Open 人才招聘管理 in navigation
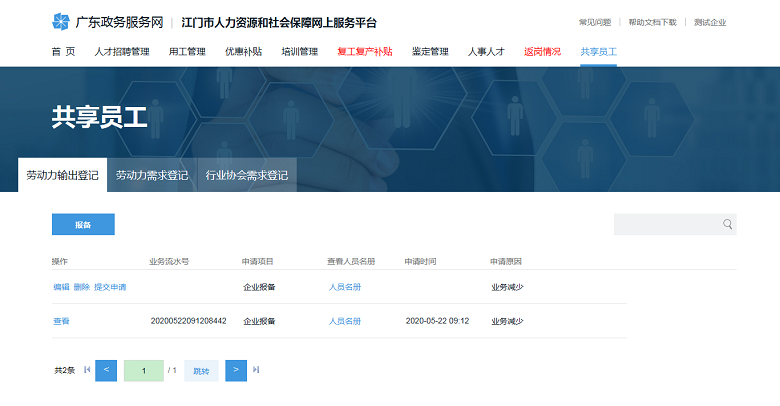Viewport: 780px width, 406px height. (122, 52)
